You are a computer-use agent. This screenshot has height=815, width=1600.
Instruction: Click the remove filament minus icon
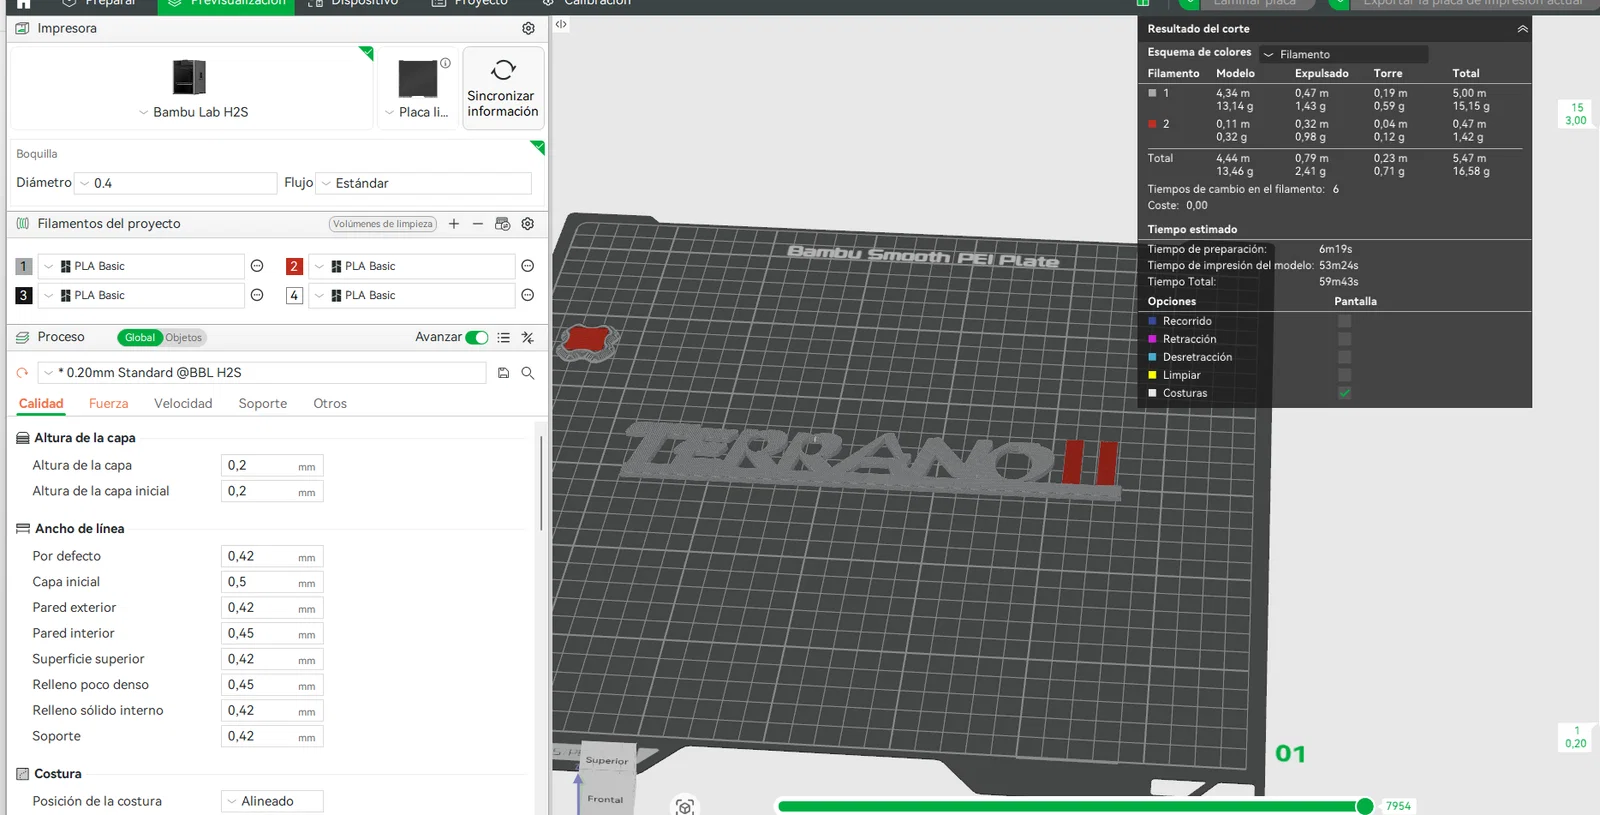pos(478,224)
